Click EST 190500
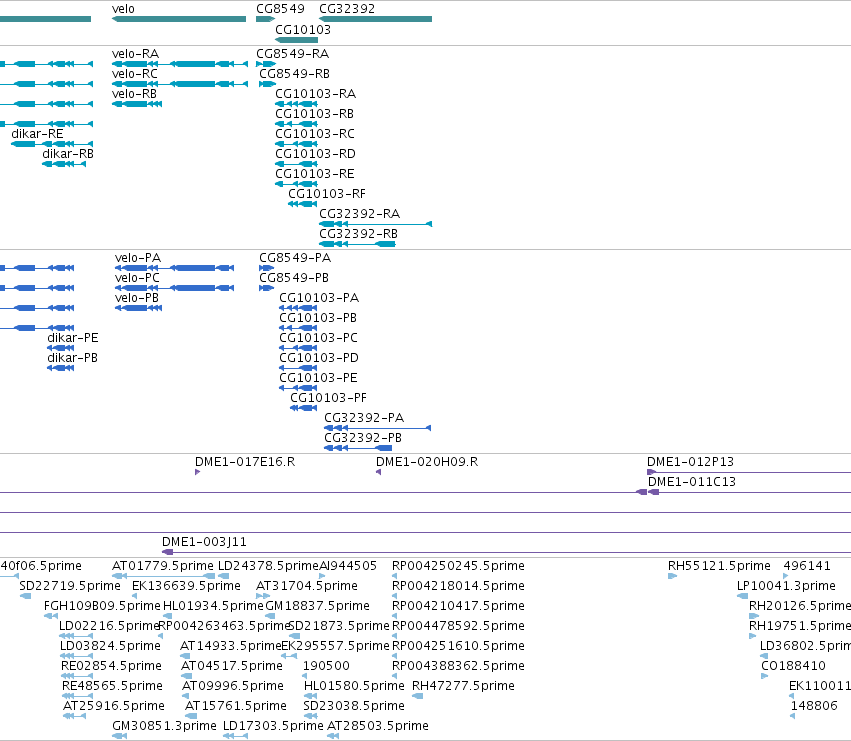Screen dimensions: 851x741 (x=326, y=667)
